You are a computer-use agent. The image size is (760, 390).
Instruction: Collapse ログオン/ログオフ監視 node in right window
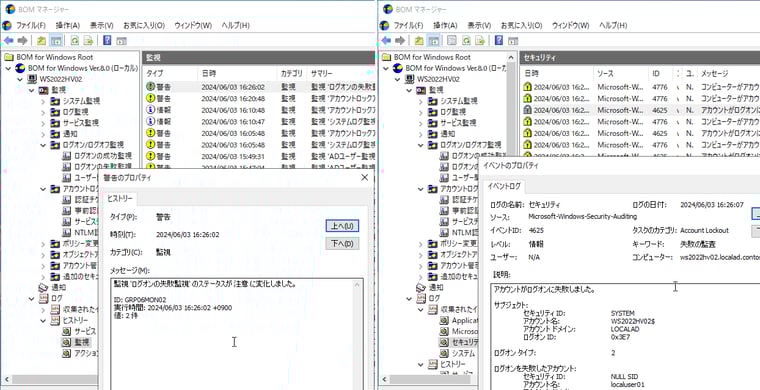click(x=420, y=145)
